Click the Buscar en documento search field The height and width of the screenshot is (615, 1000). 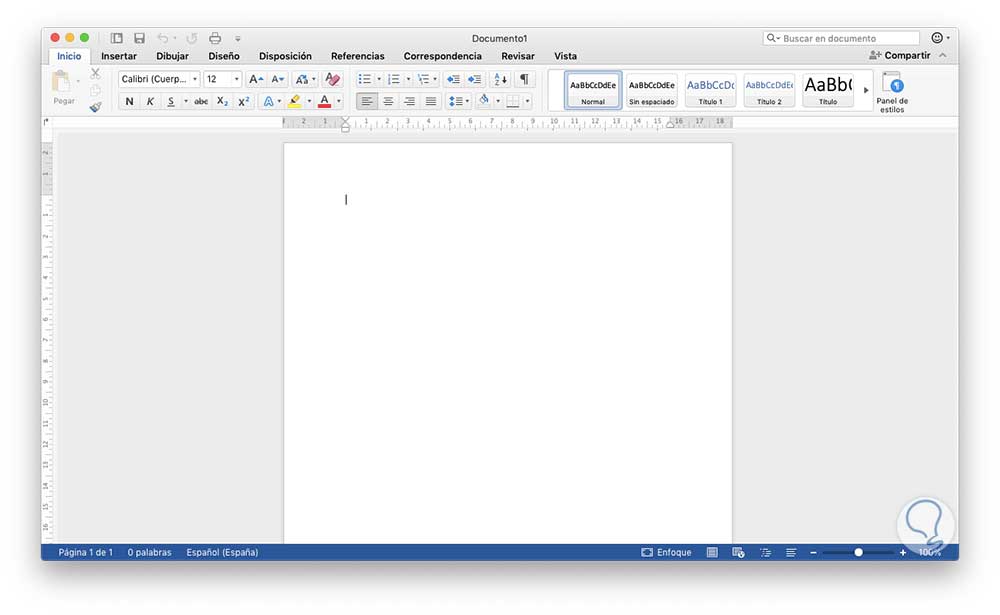(x=842, y=38)
